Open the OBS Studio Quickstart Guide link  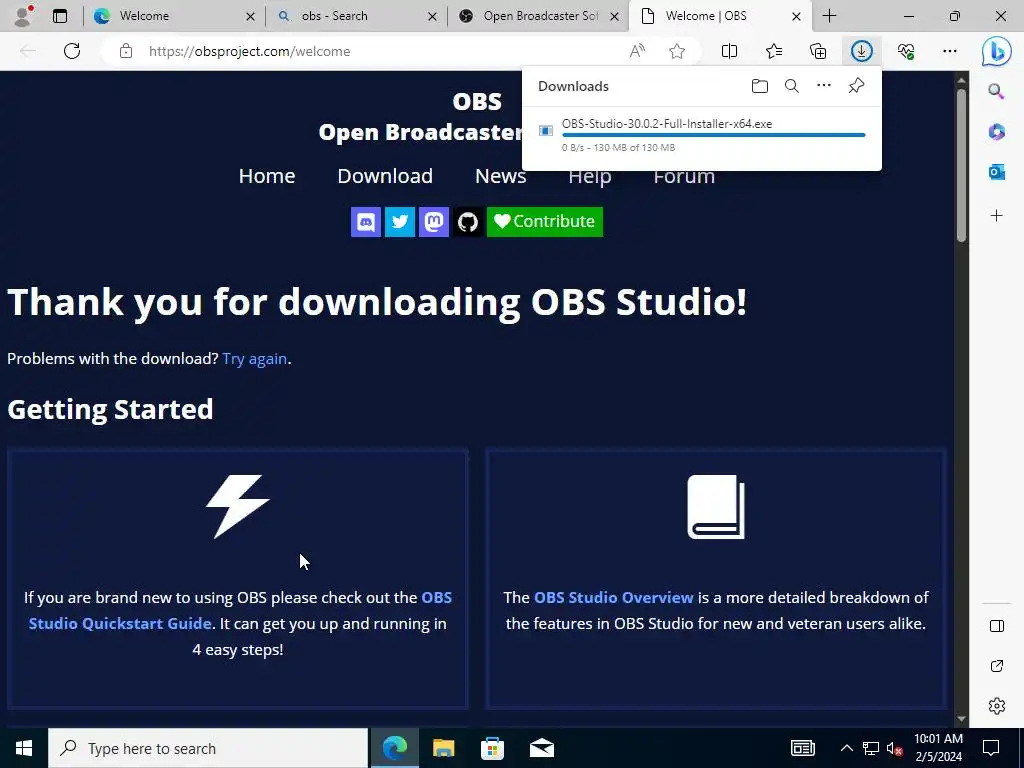point(240,611)
